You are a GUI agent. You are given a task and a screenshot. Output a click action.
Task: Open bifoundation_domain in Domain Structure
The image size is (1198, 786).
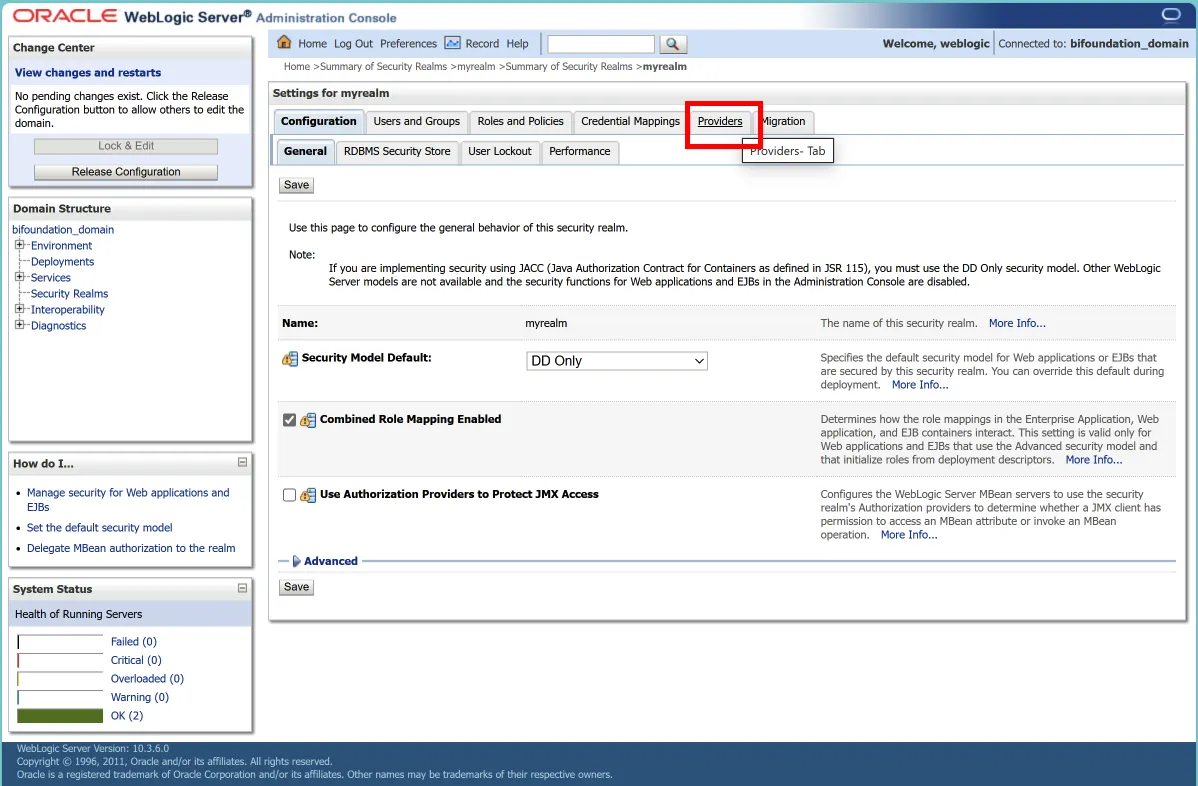pyautogui.click(x=63, y=229)
